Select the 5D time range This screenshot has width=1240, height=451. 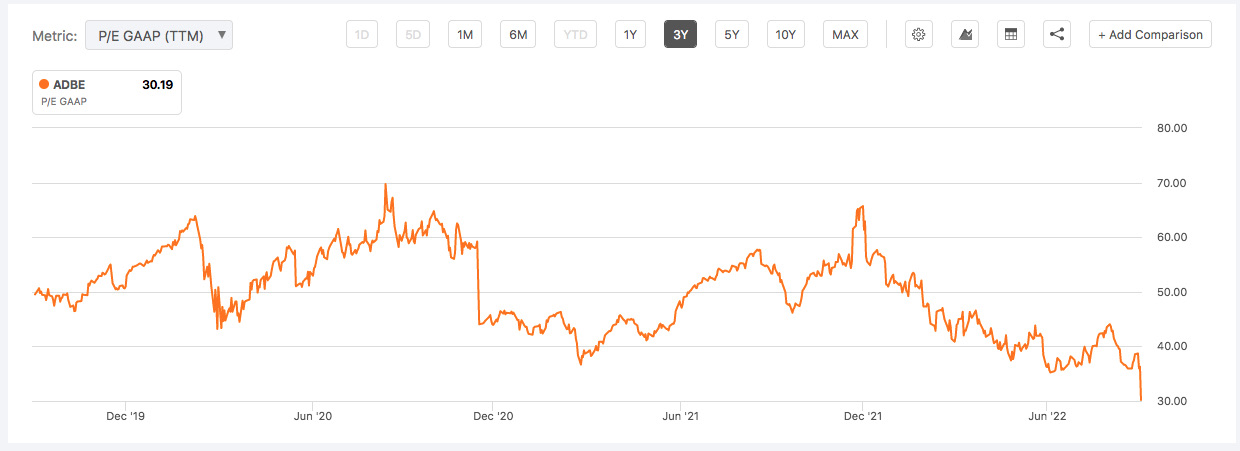click(x=412, y=35)
